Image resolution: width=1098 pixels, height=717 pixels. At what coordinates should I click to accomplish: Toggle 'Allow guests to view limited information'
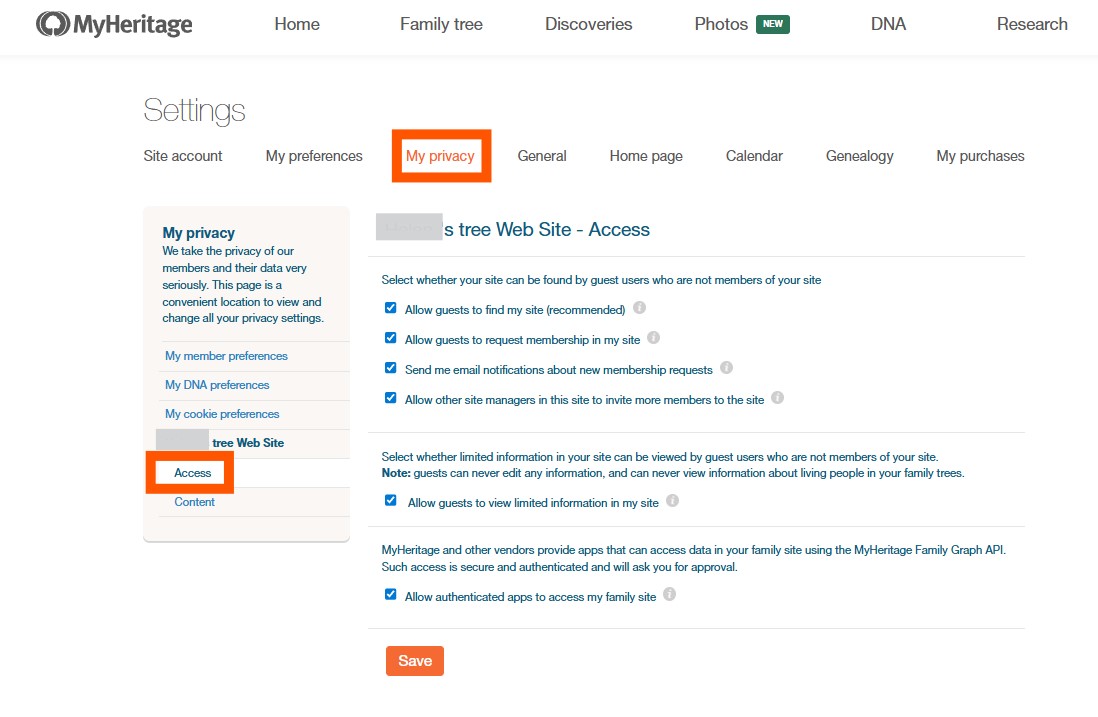click(391, 501)
